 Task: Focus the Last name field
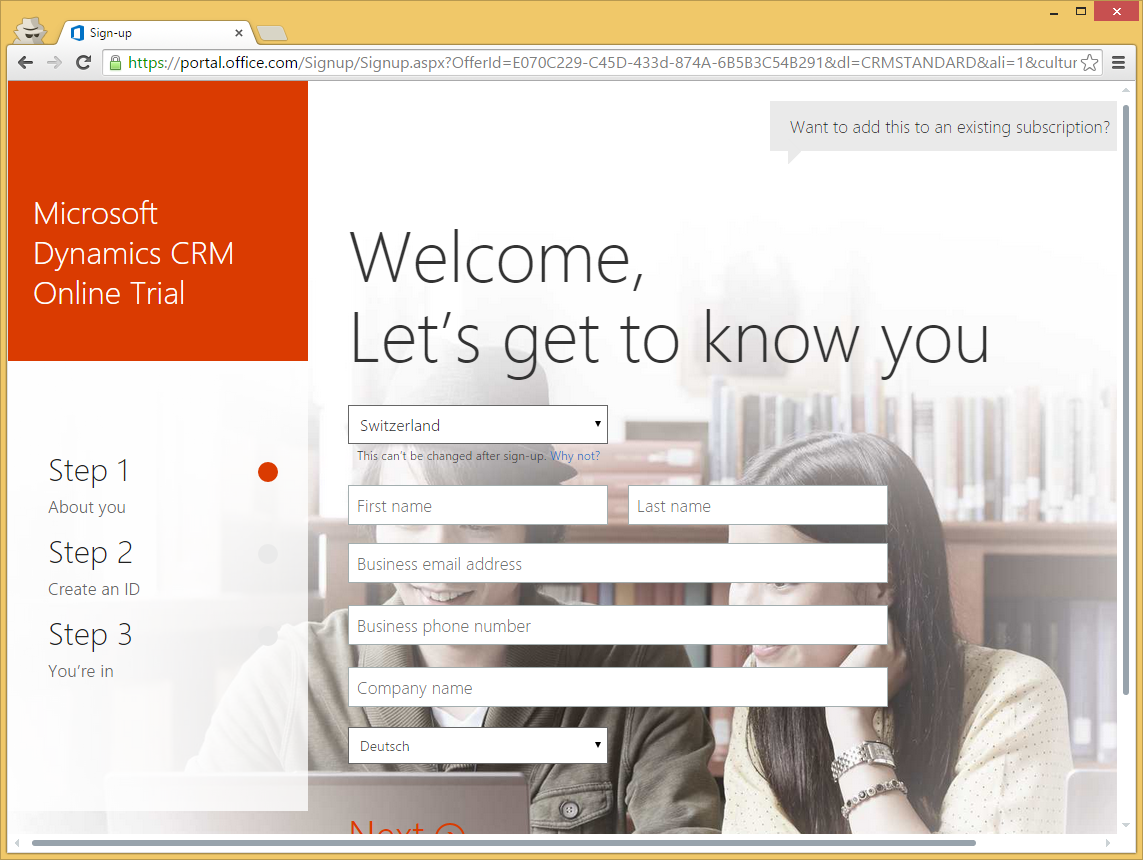[757, 505]
